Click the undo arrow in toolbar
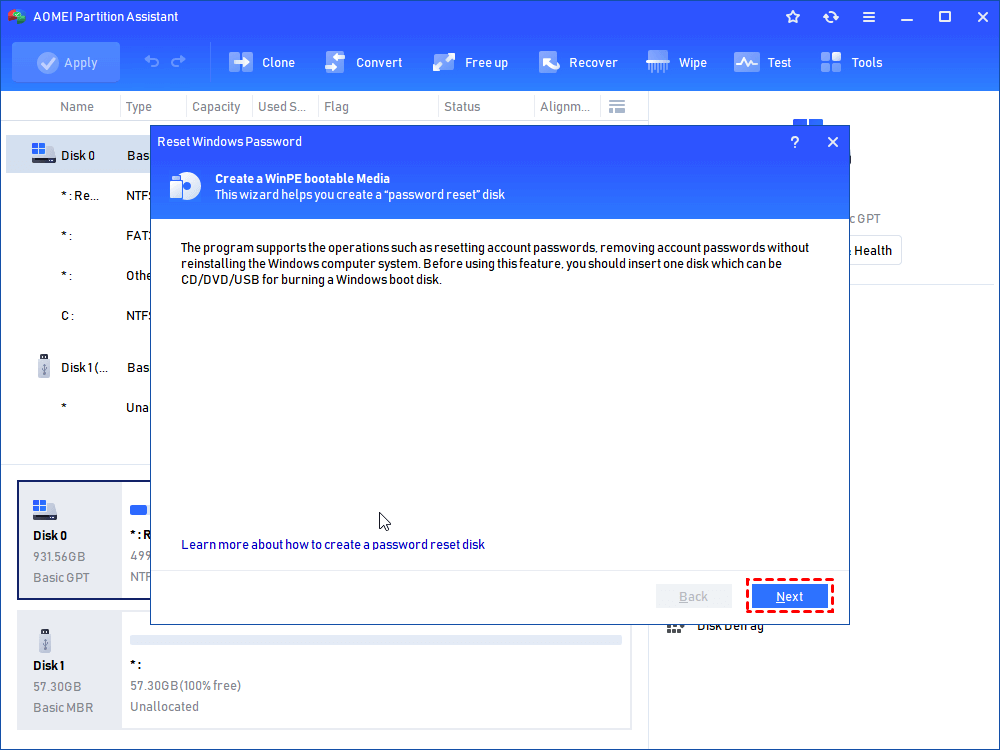1000x750 pixels. (x=152, y=62)
